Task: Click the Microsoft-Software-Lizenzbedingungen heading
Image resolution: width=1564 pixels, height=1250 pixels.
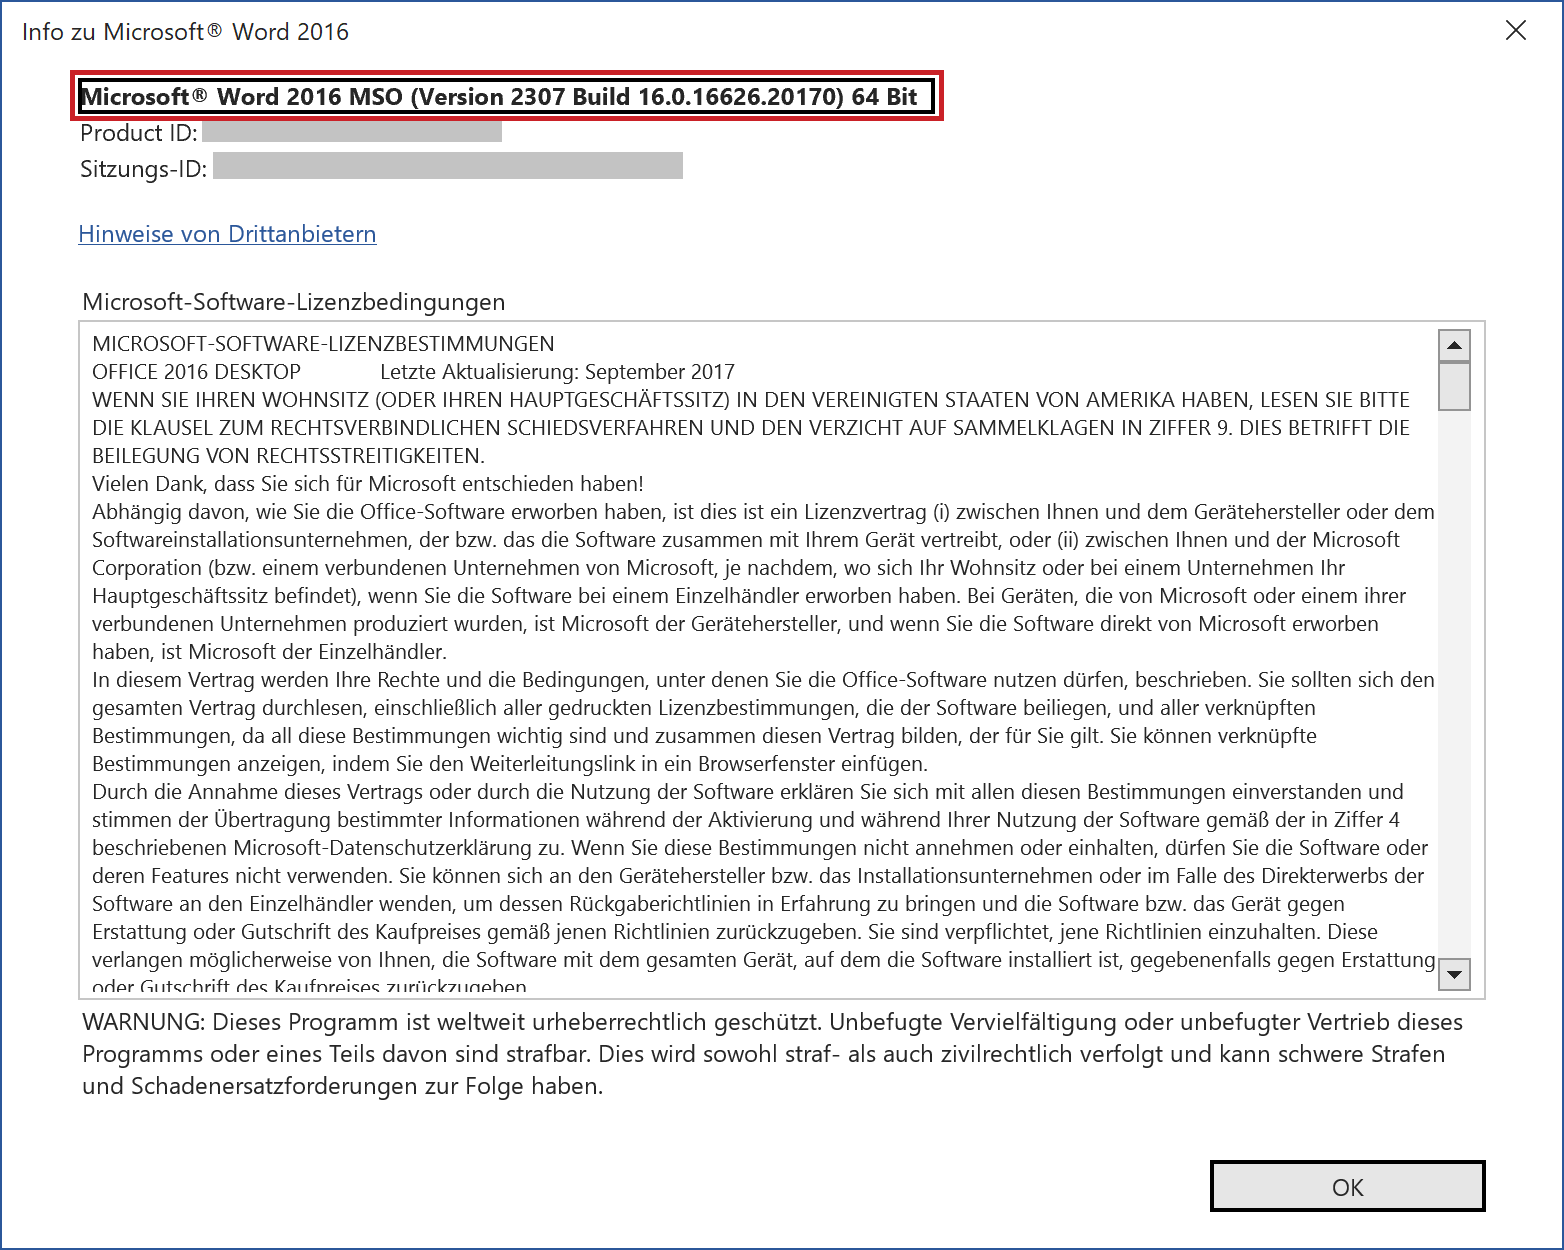Action: click(x=294, y=302)
